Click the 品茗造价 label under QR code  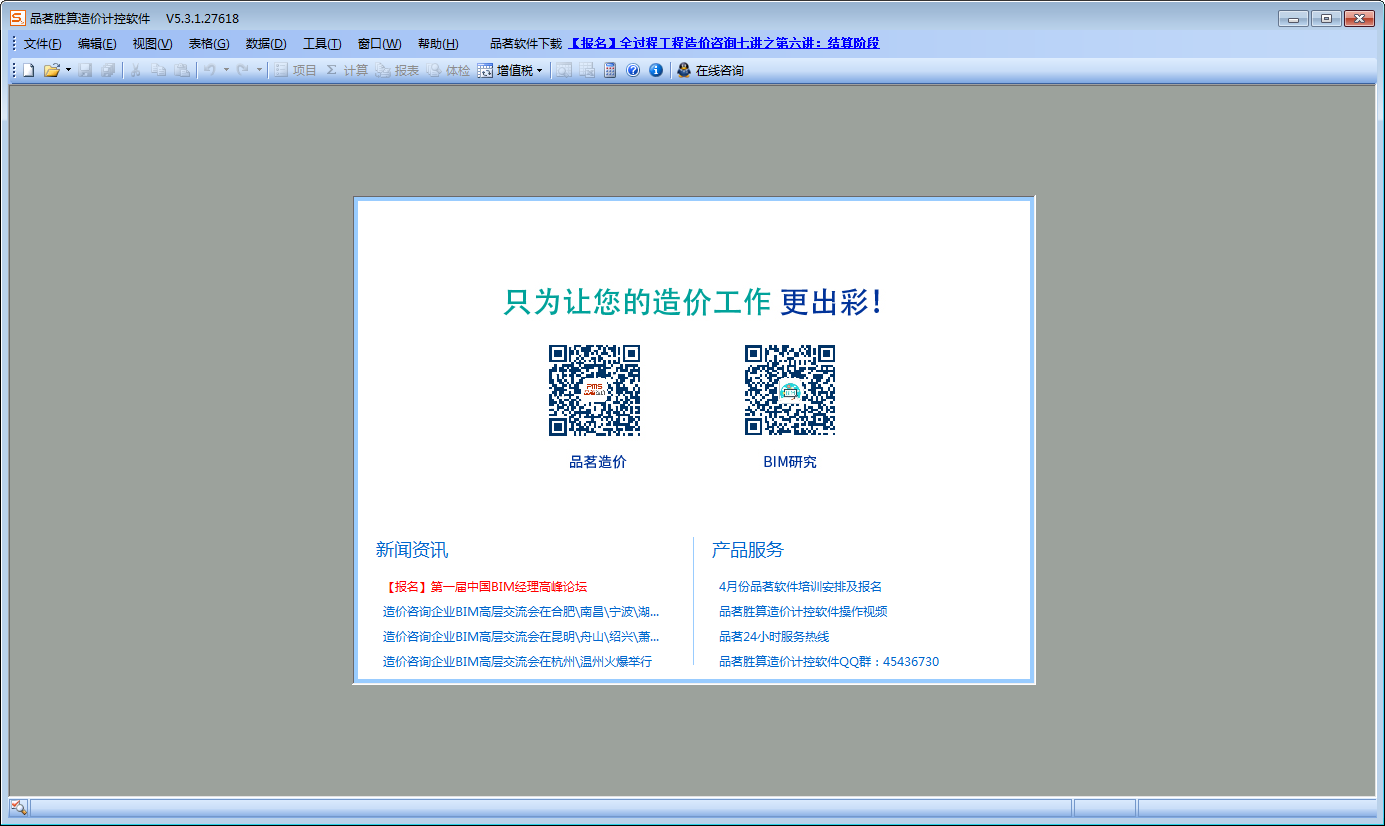pos(598,462)
